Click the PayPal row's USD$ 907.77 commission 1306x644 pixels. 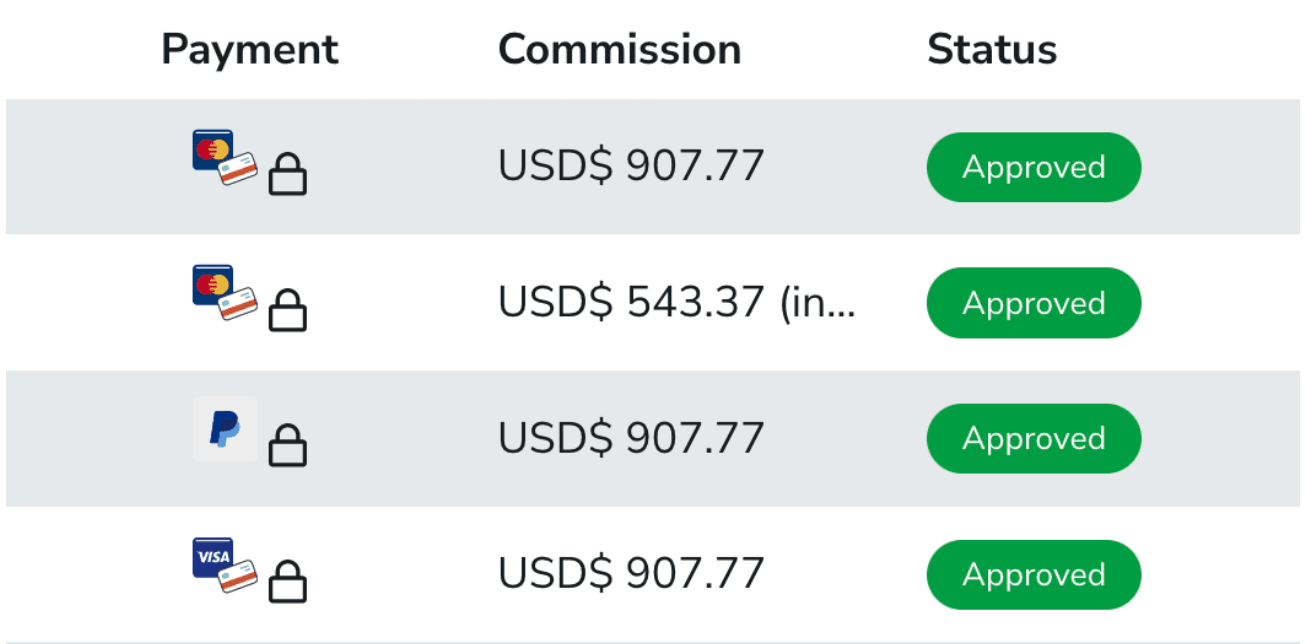631,439
